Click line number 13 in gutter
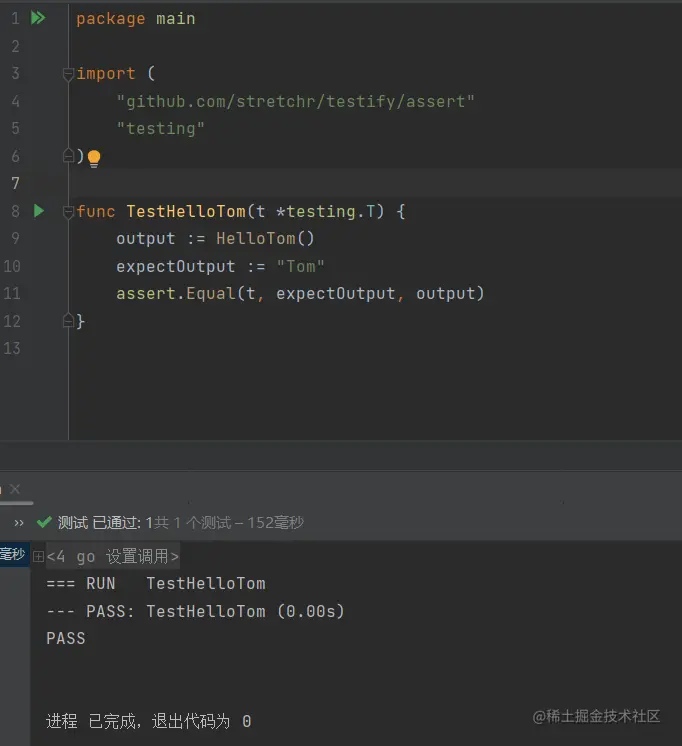Screen dimensions: 682x746 (12, 348)
